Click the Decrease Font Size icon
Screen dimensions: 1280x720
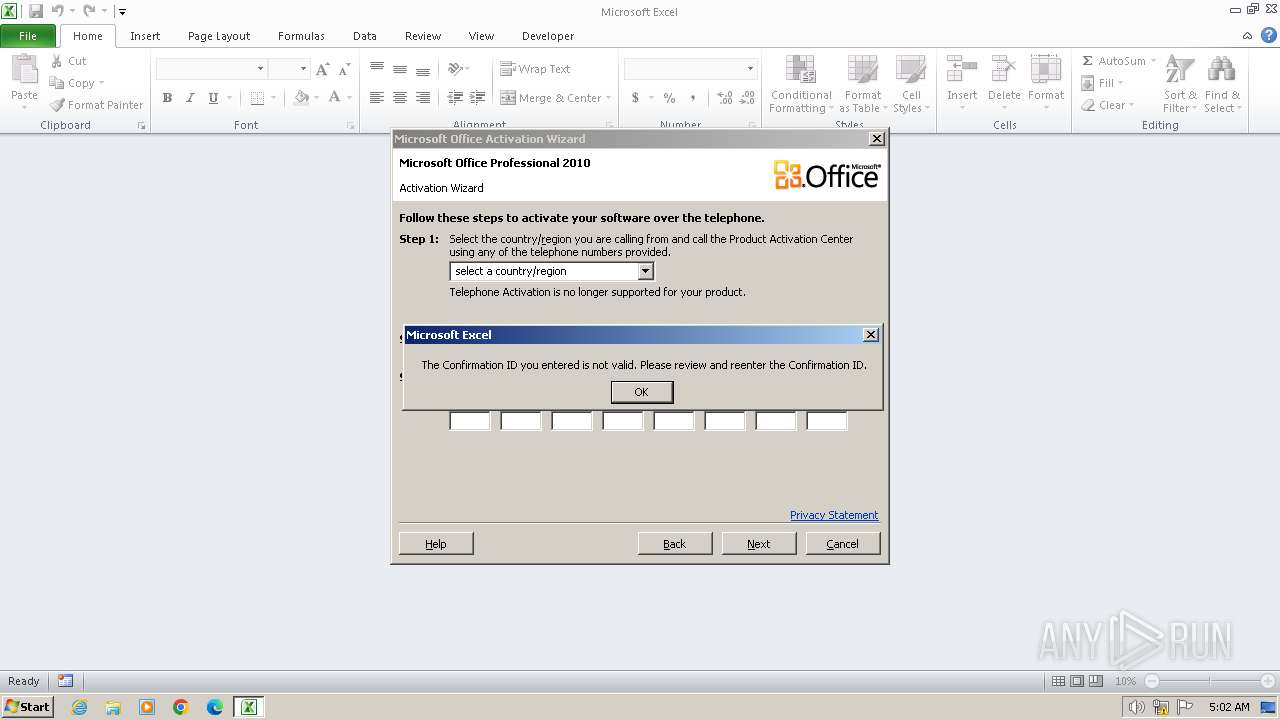click(x=344, y=69)
